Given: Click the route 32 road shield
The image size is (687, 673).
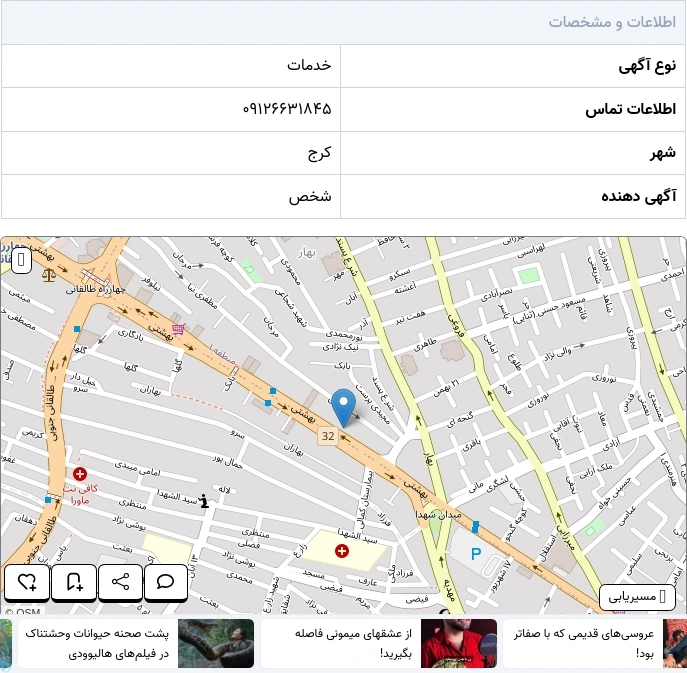Looking at the screenshot, I should point(328,436).
